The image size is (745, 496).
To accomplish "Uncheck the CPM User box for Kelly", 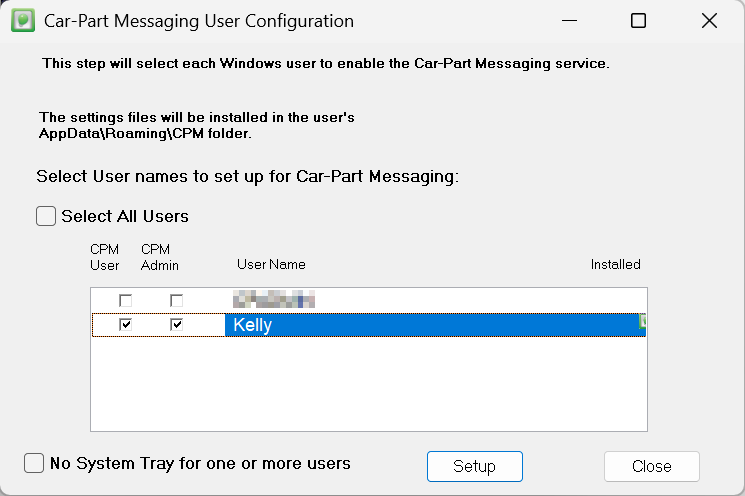I will [x=125, y=325].
